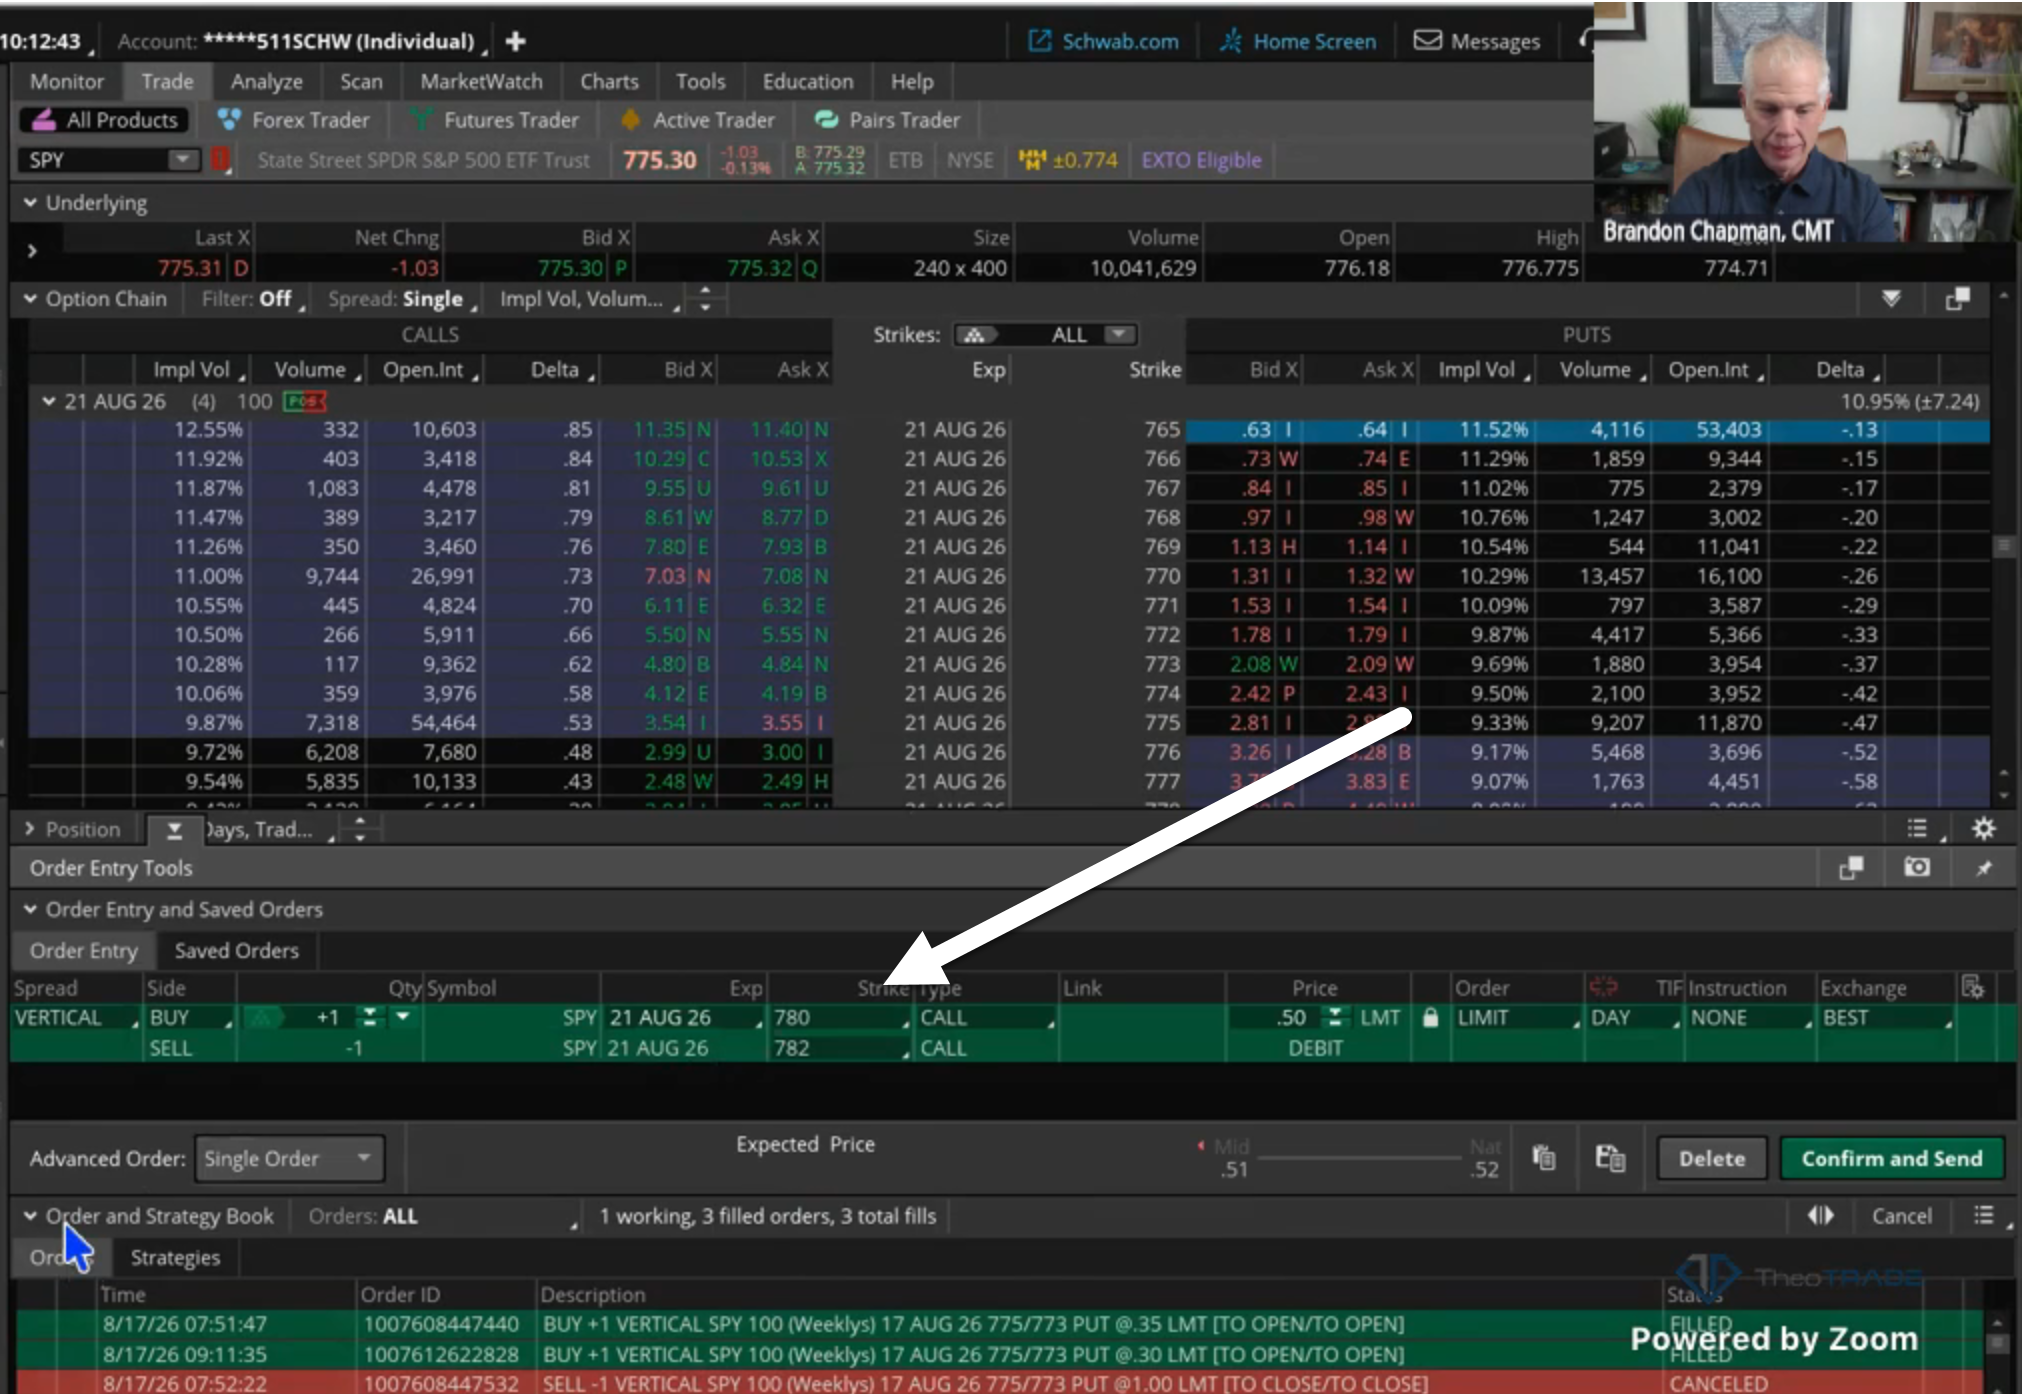Image resolution: width=2022 pixels, height=1394 pixels.
Task: Open the Spread: Single selector
Action: [402, 299]
